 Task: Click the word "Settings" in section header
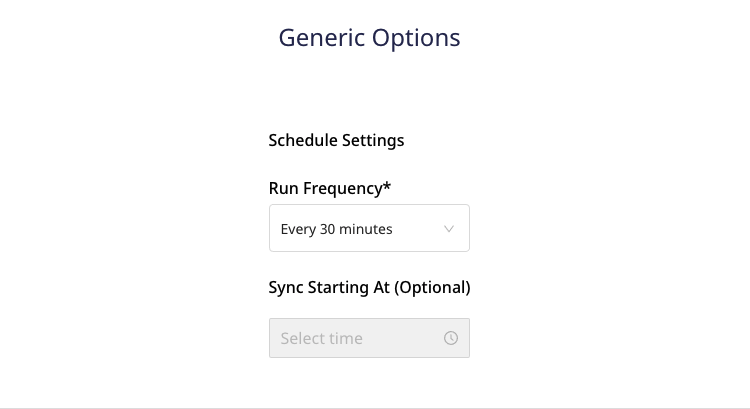pos(373,140)
